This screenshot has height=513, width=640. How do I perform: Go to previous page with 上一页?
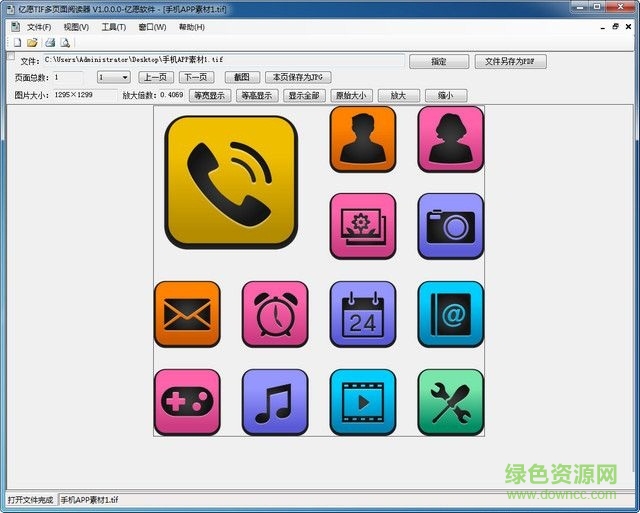click(156, 77)
